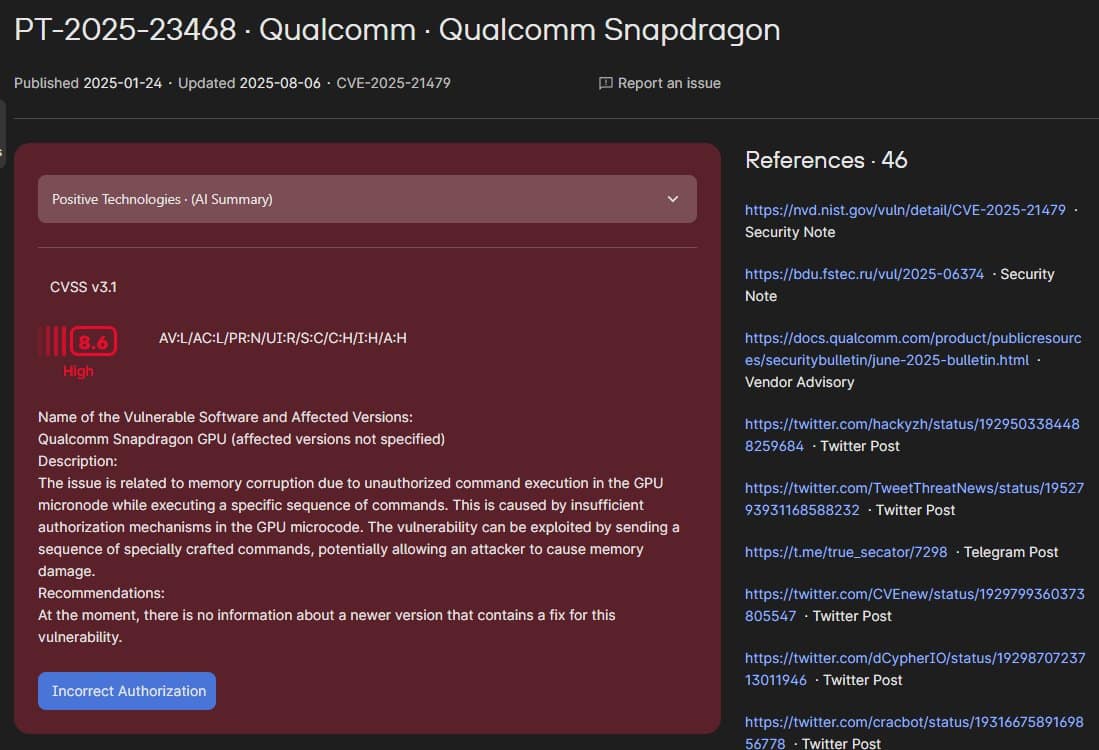Open the bdu.fstec.ru vul 2025-06374 link

864,274
